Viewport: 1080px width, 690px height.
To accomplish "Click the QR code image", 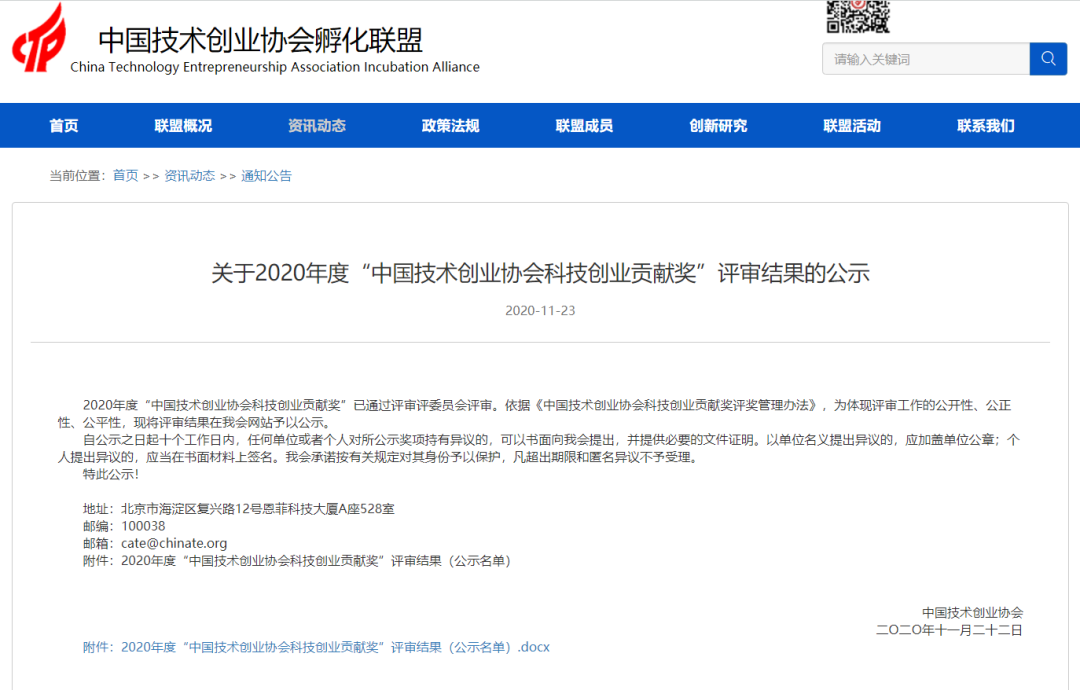I will [857, 16].
